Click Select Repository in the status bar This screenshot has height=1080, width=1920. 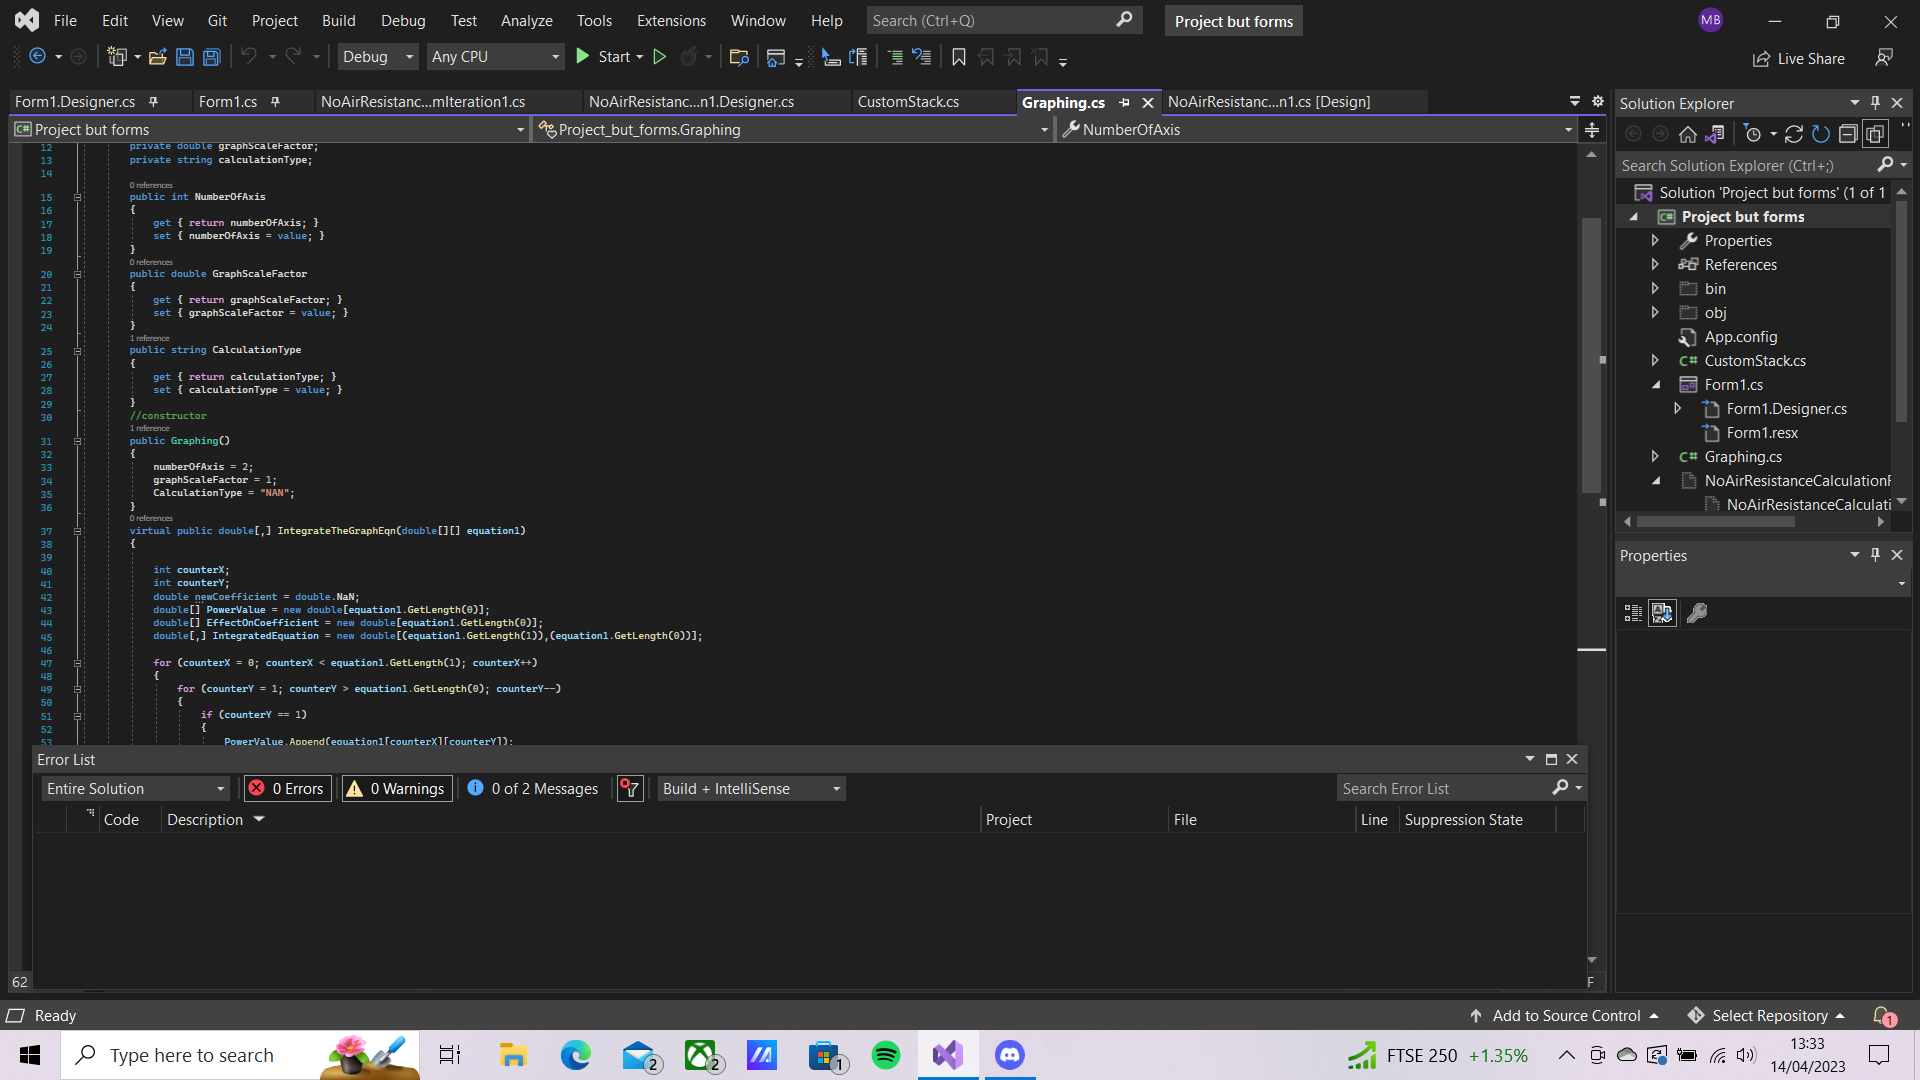[x=1766, y=1015]
